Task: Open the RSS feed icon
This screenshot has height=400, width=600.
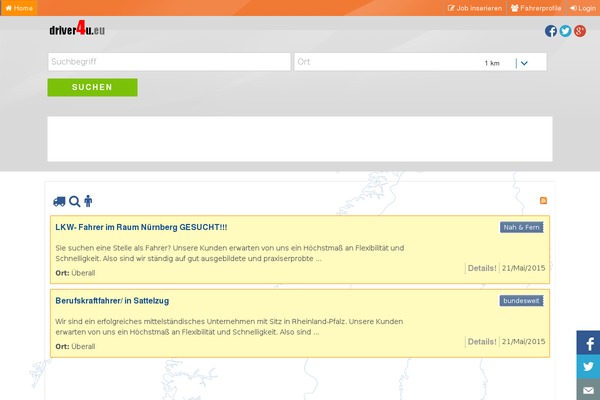Action: (543, 201)
